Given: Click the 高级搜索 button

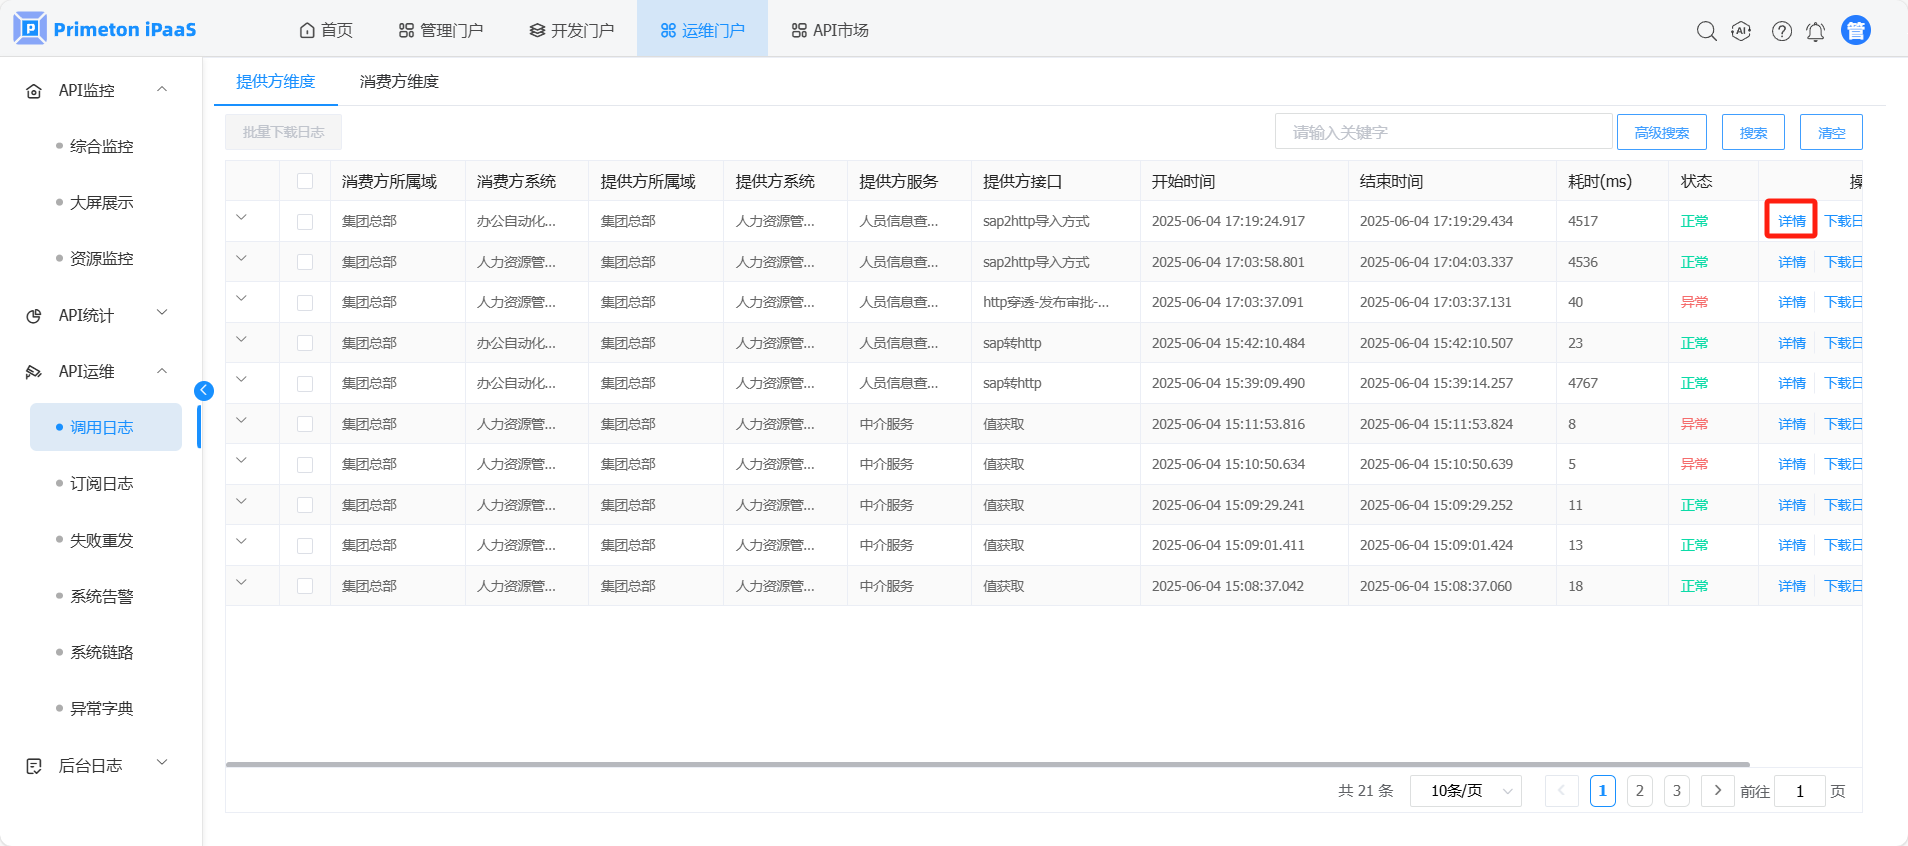Looking at the screenshot, I should (1661, 132).
